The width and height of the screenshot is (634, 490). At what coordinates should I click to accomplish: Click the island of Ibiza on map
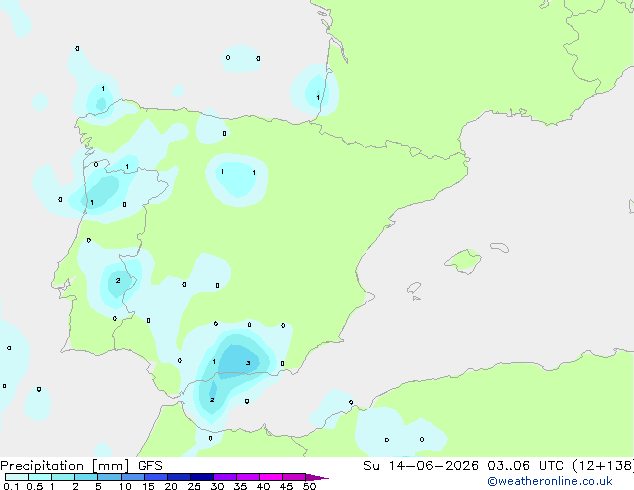[414, 288]
